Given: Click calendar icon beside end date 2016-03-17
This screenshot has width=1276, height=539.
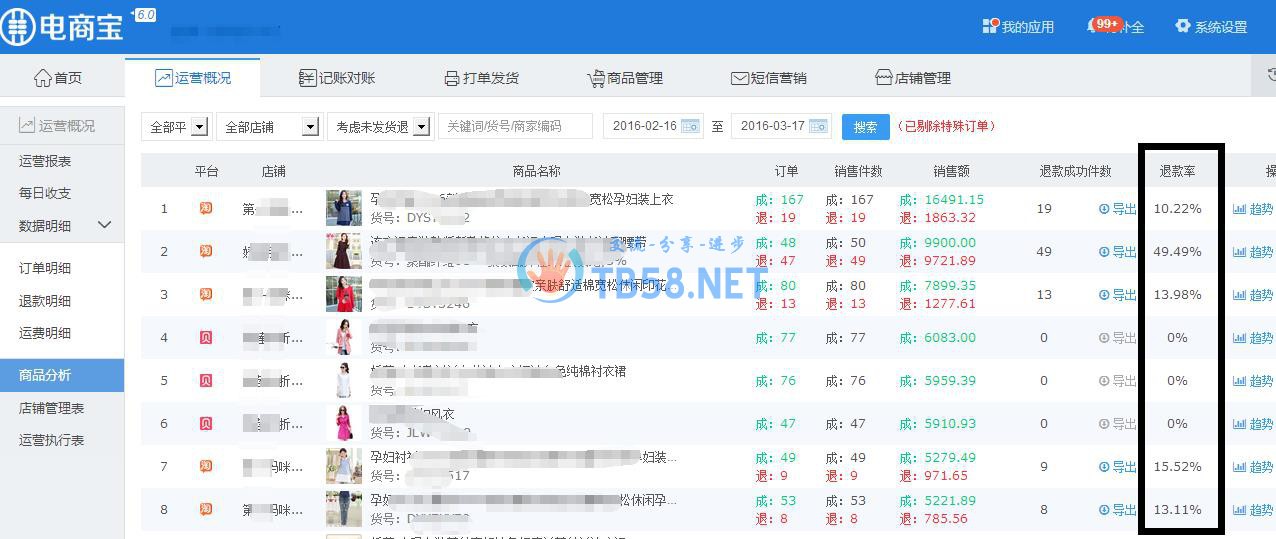Looking at the screenshot, I should [x=819, y=126].
